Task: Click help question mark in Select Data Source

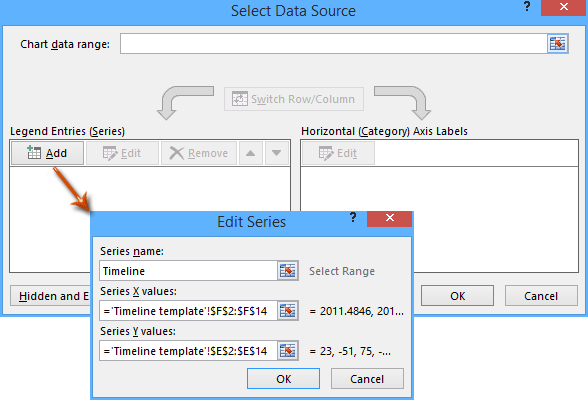Action: 527,7
